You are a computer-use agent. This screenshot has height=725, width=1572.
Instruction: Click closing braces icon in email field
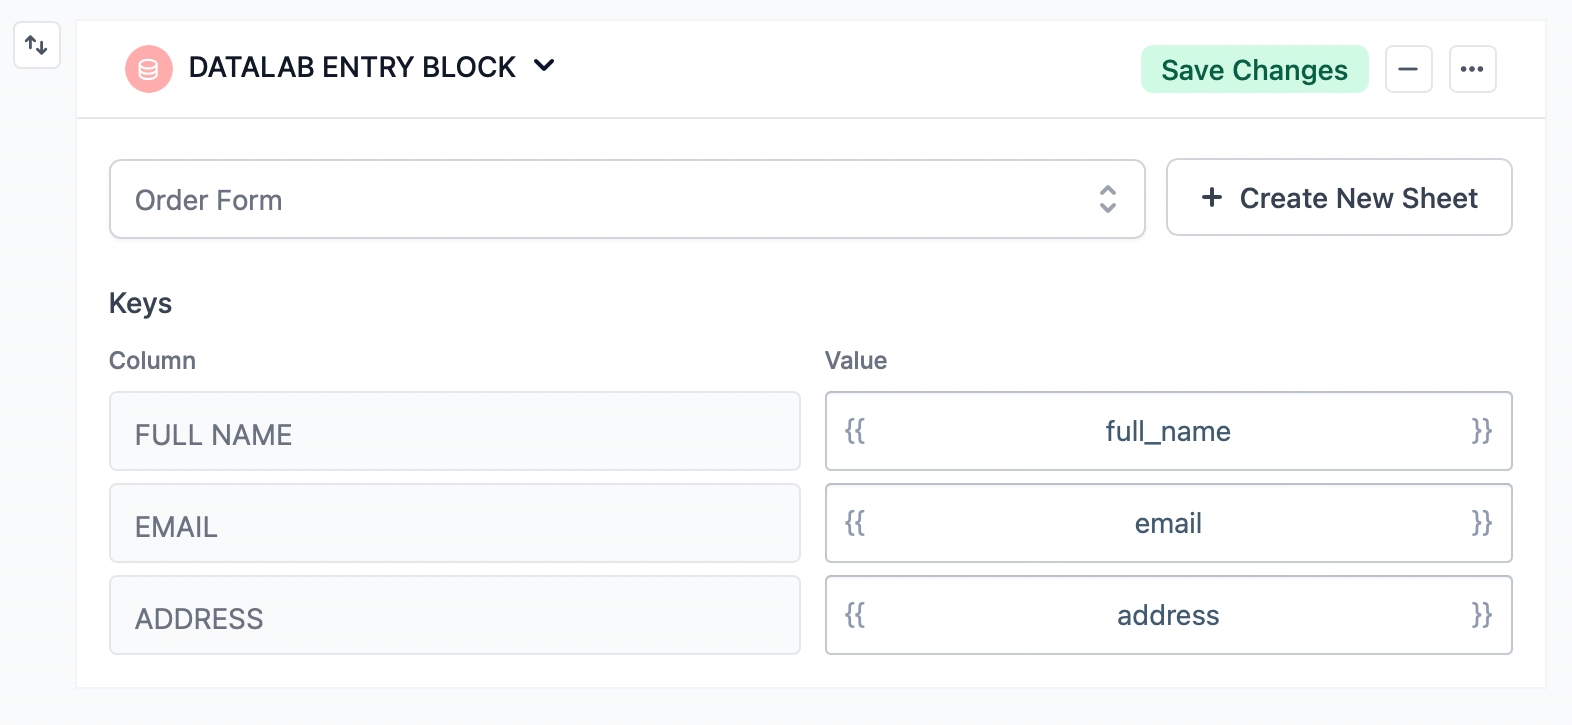click(x=1482, y=523)
